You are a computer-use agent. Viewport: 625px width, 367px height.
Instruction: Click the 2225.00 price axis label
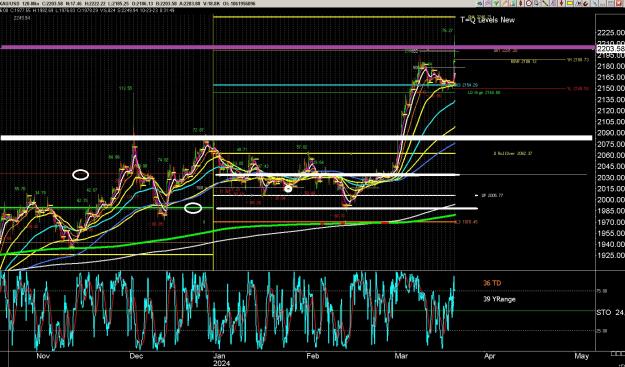click(x=611, y=33)
